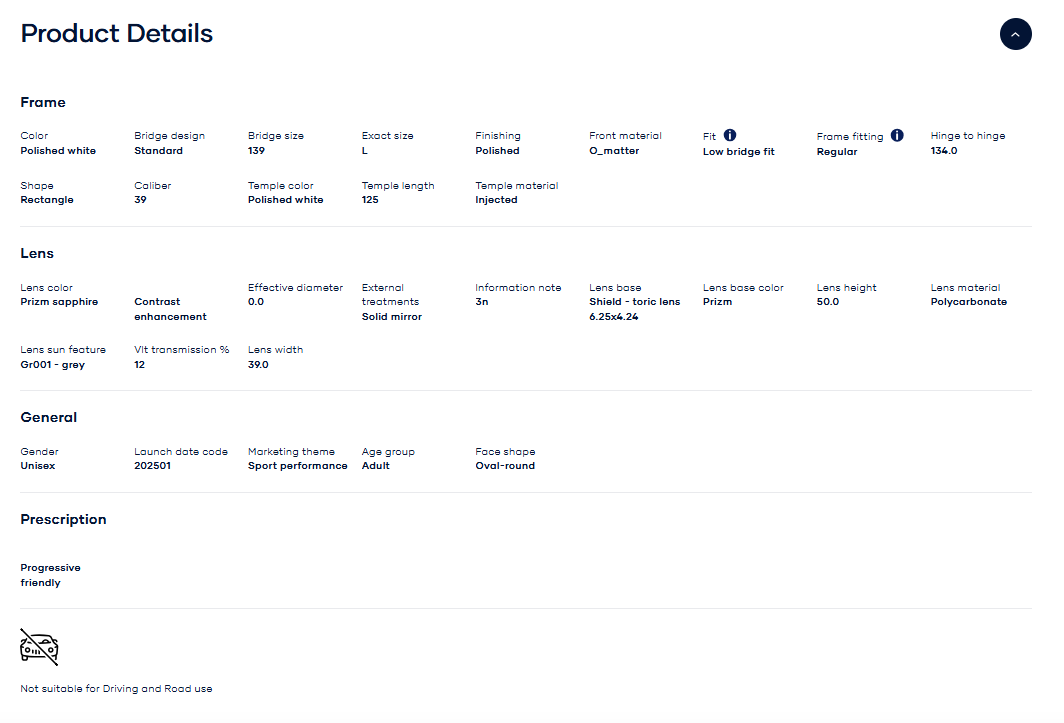The width and height of the screenshot is (1064, 723).
Task: Click the Not suitable for Driving notice
Action: click(116, 689)
